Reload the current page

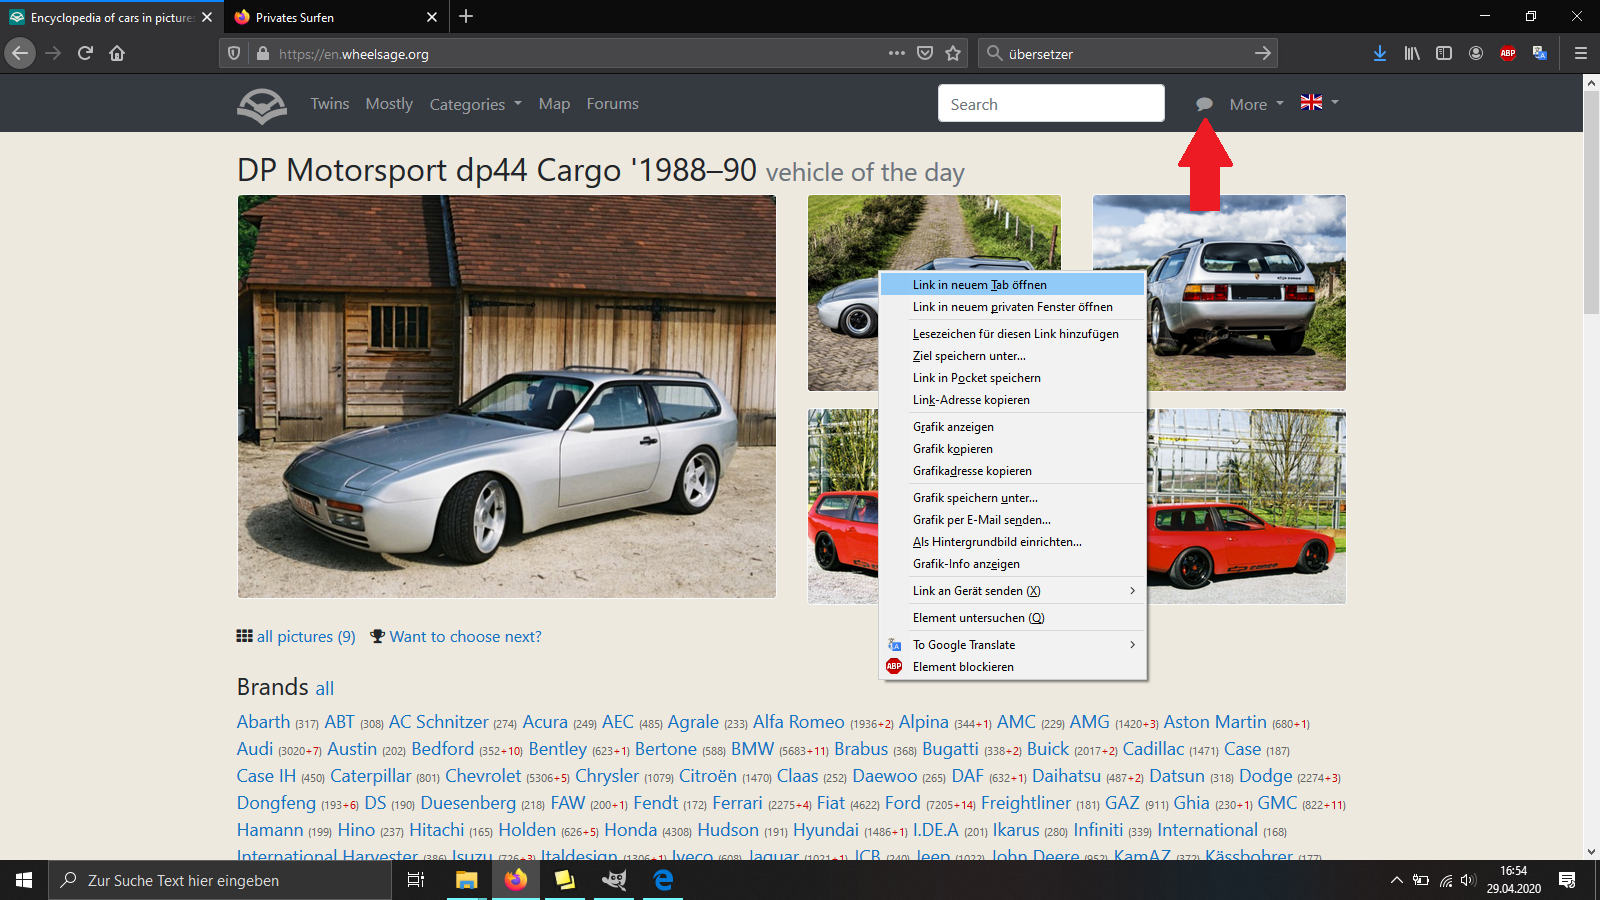[85, 53]
